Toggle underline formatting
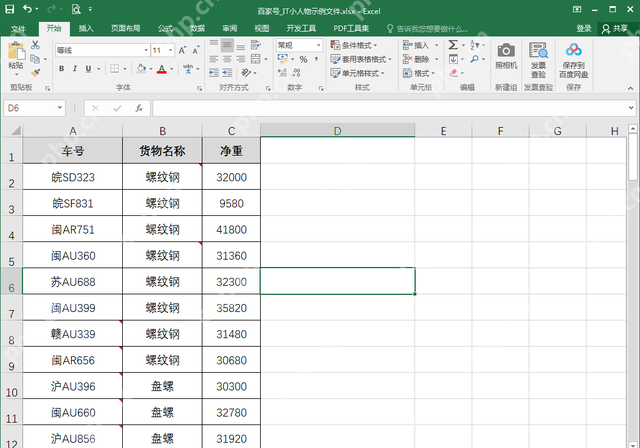Image resolution: width=640 pixels, height=448 pixels. [89, 69]
